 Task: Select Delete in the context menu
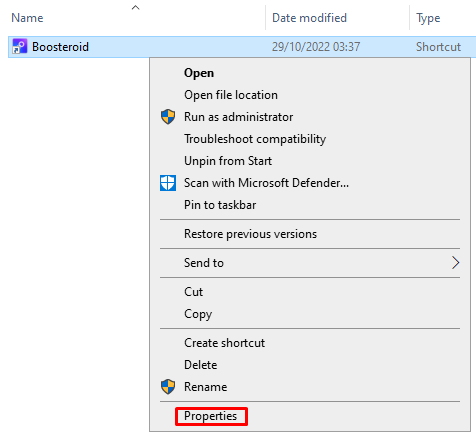201,365
